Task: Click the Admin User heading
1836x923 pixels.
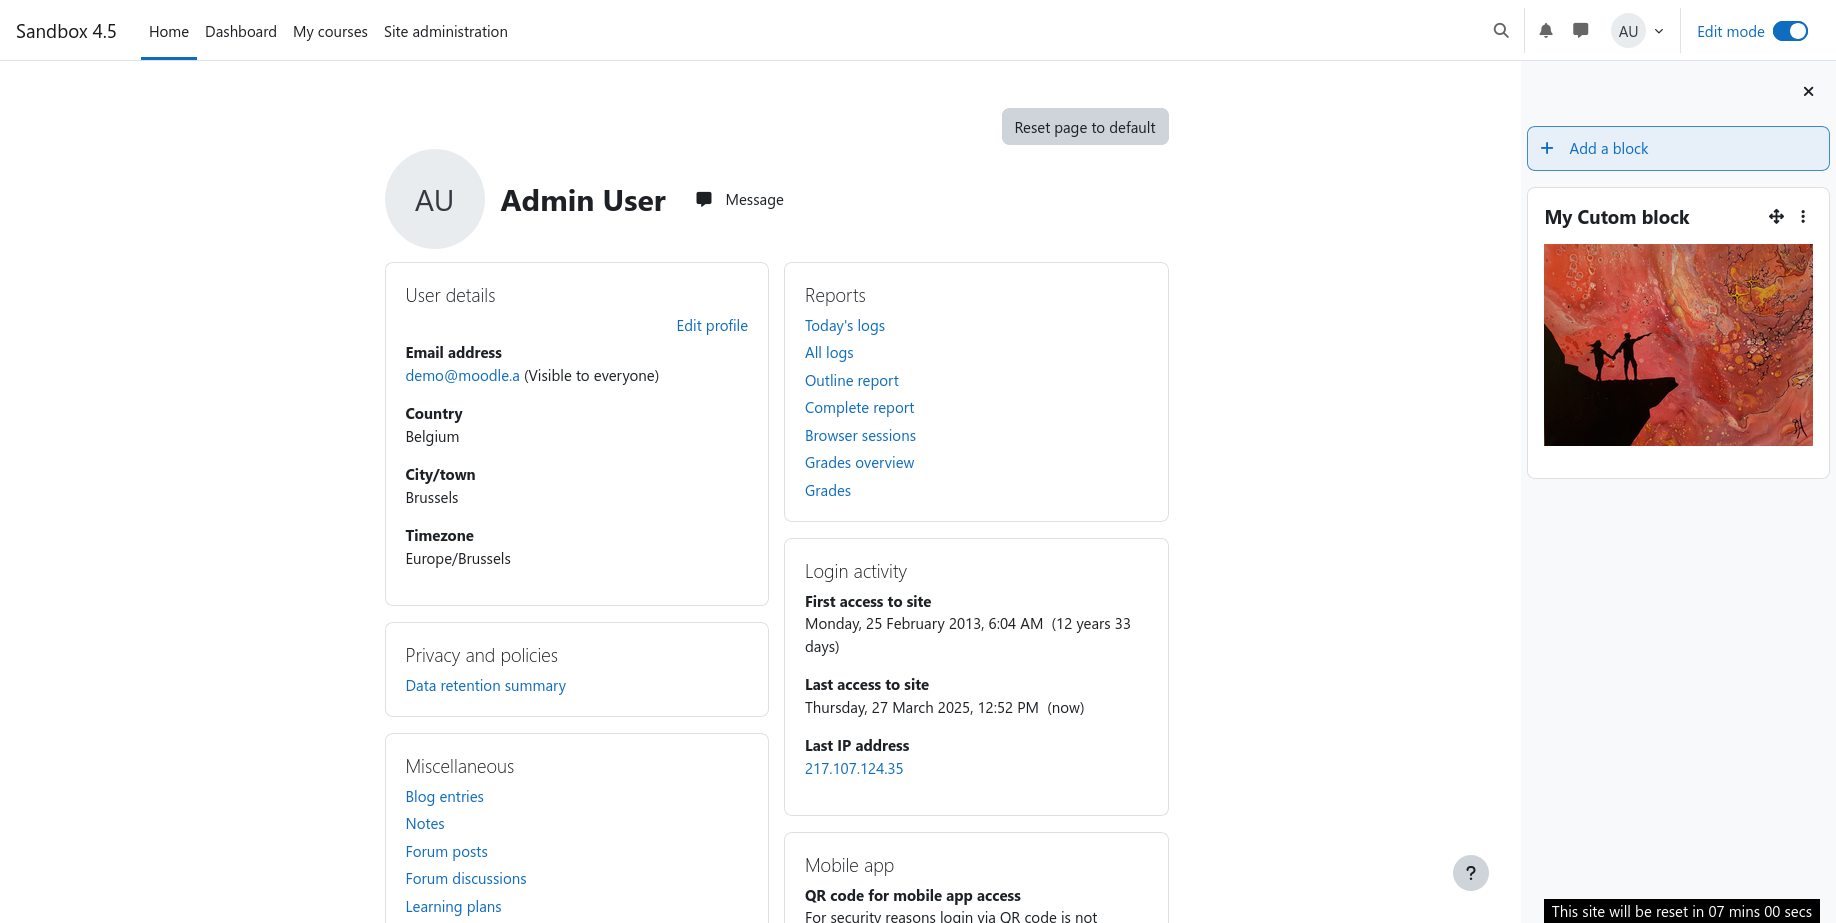Action: [583, 200]
